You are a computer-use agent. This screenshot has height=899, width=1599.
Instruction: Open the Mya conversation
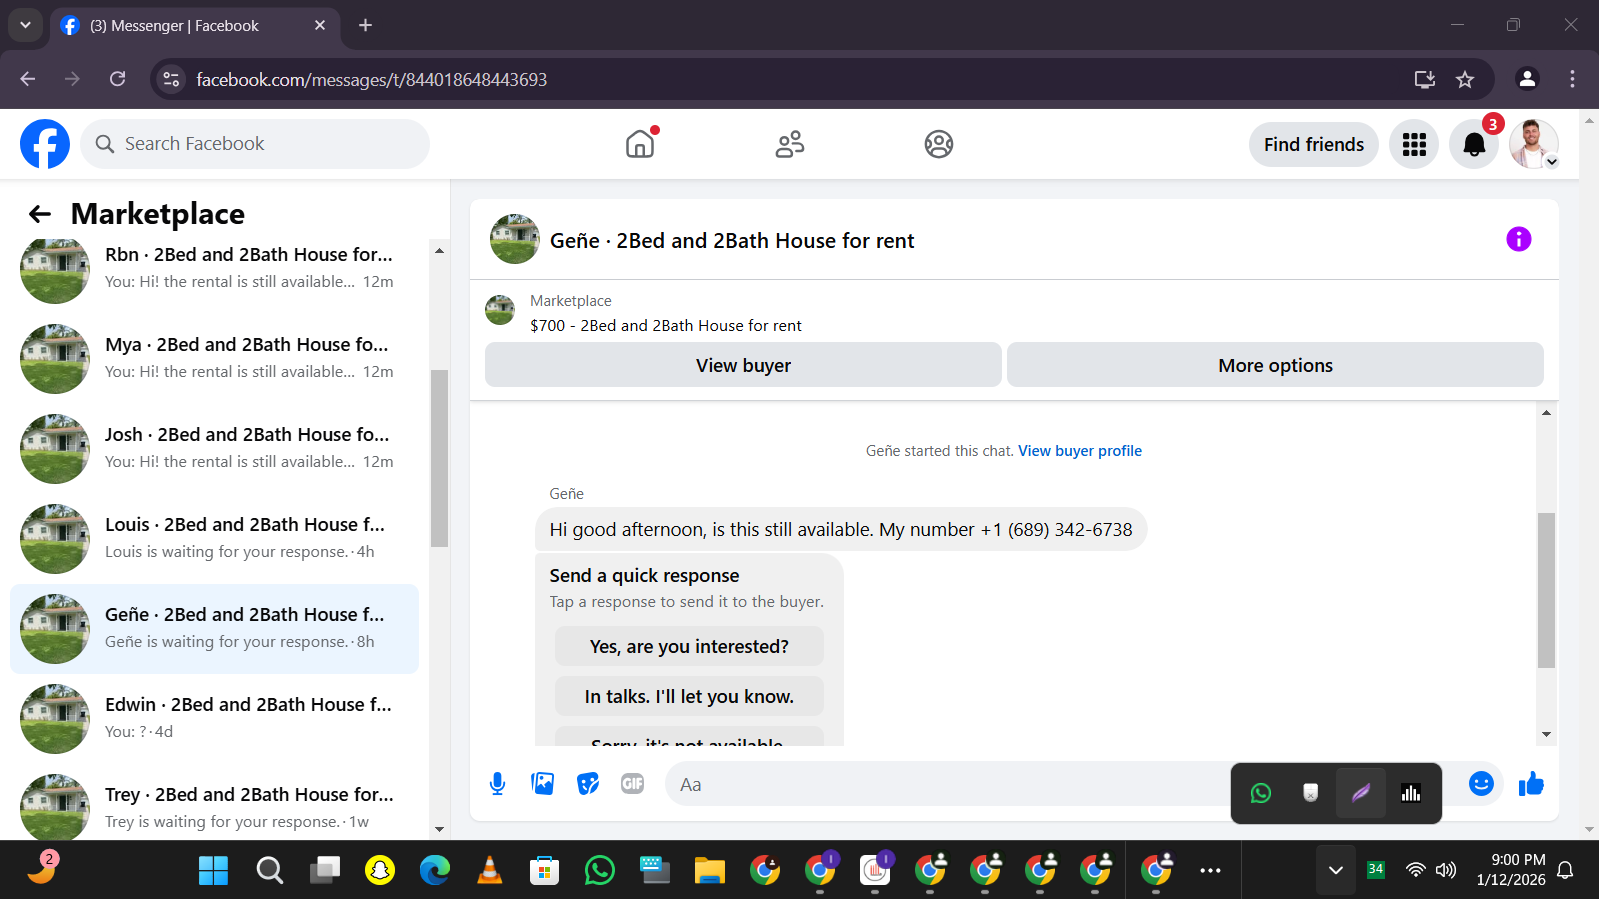click(214, 358)
